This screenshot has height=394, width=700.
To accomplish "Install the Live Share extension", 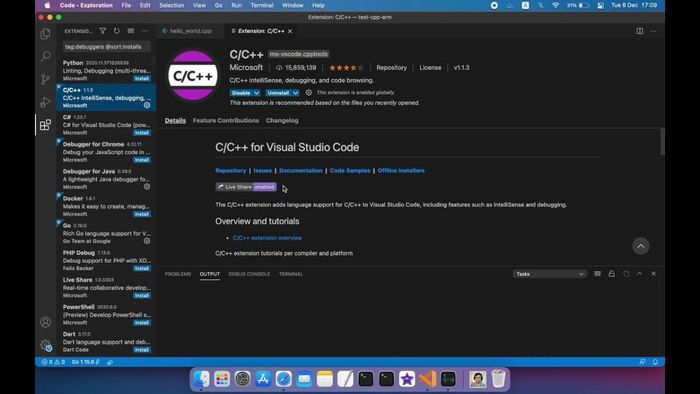I will pos(142,295).
